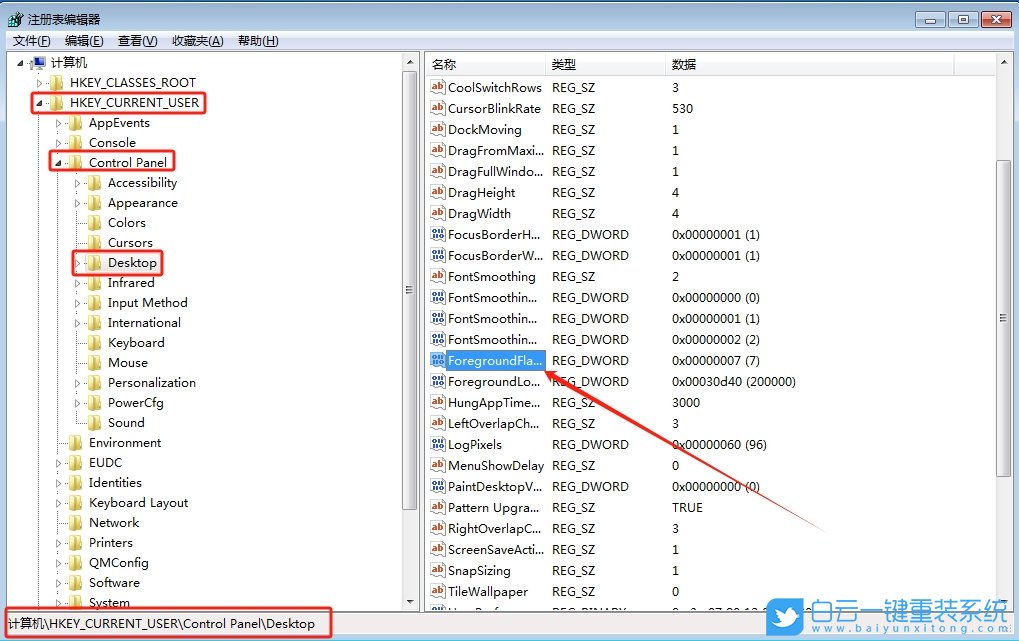Open the 编辑 menu

pyautogui.click(x=82, y=40)
